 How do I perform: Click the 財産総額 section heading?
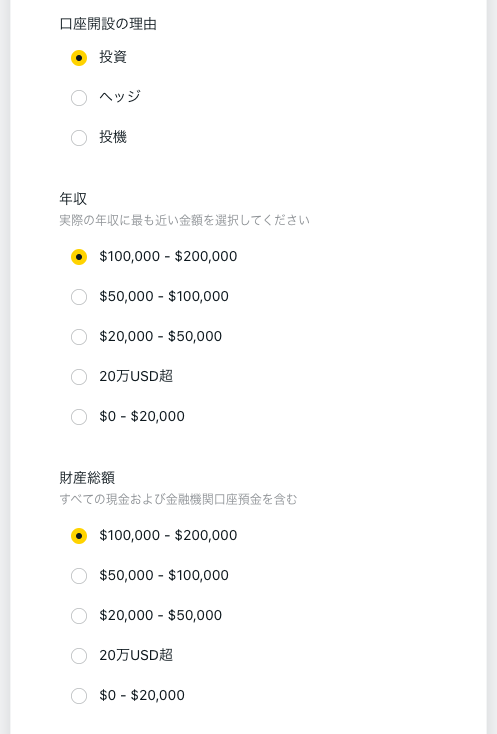coord(87,477)
